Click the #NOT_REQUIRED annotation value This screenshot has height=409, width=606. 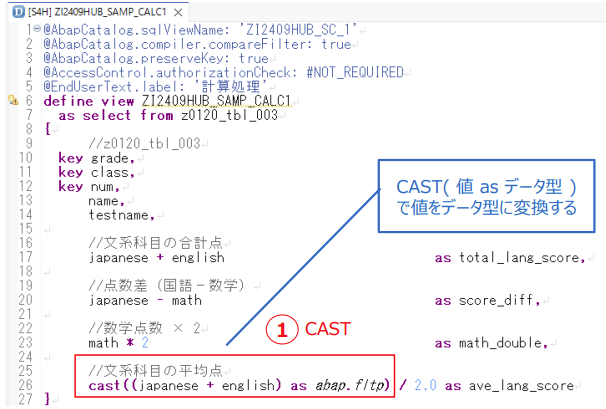pyautogui.click(x=355, y=72)
